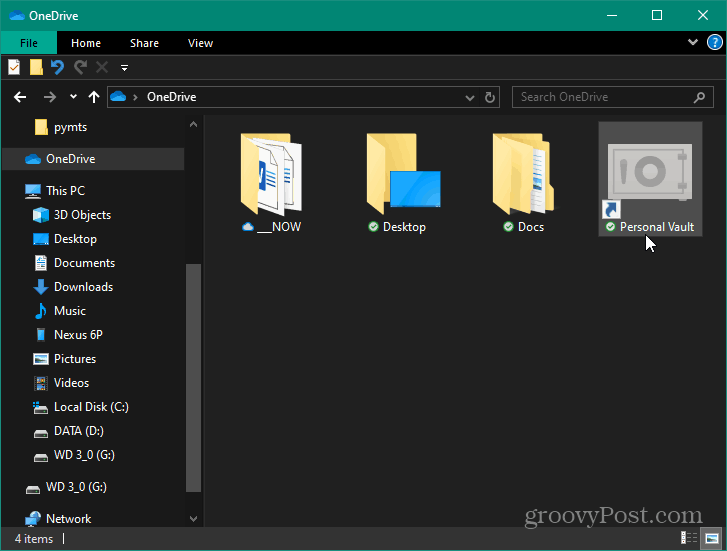Switch to Large icons view in status bar
727x551 pixels.
[712, 538]
